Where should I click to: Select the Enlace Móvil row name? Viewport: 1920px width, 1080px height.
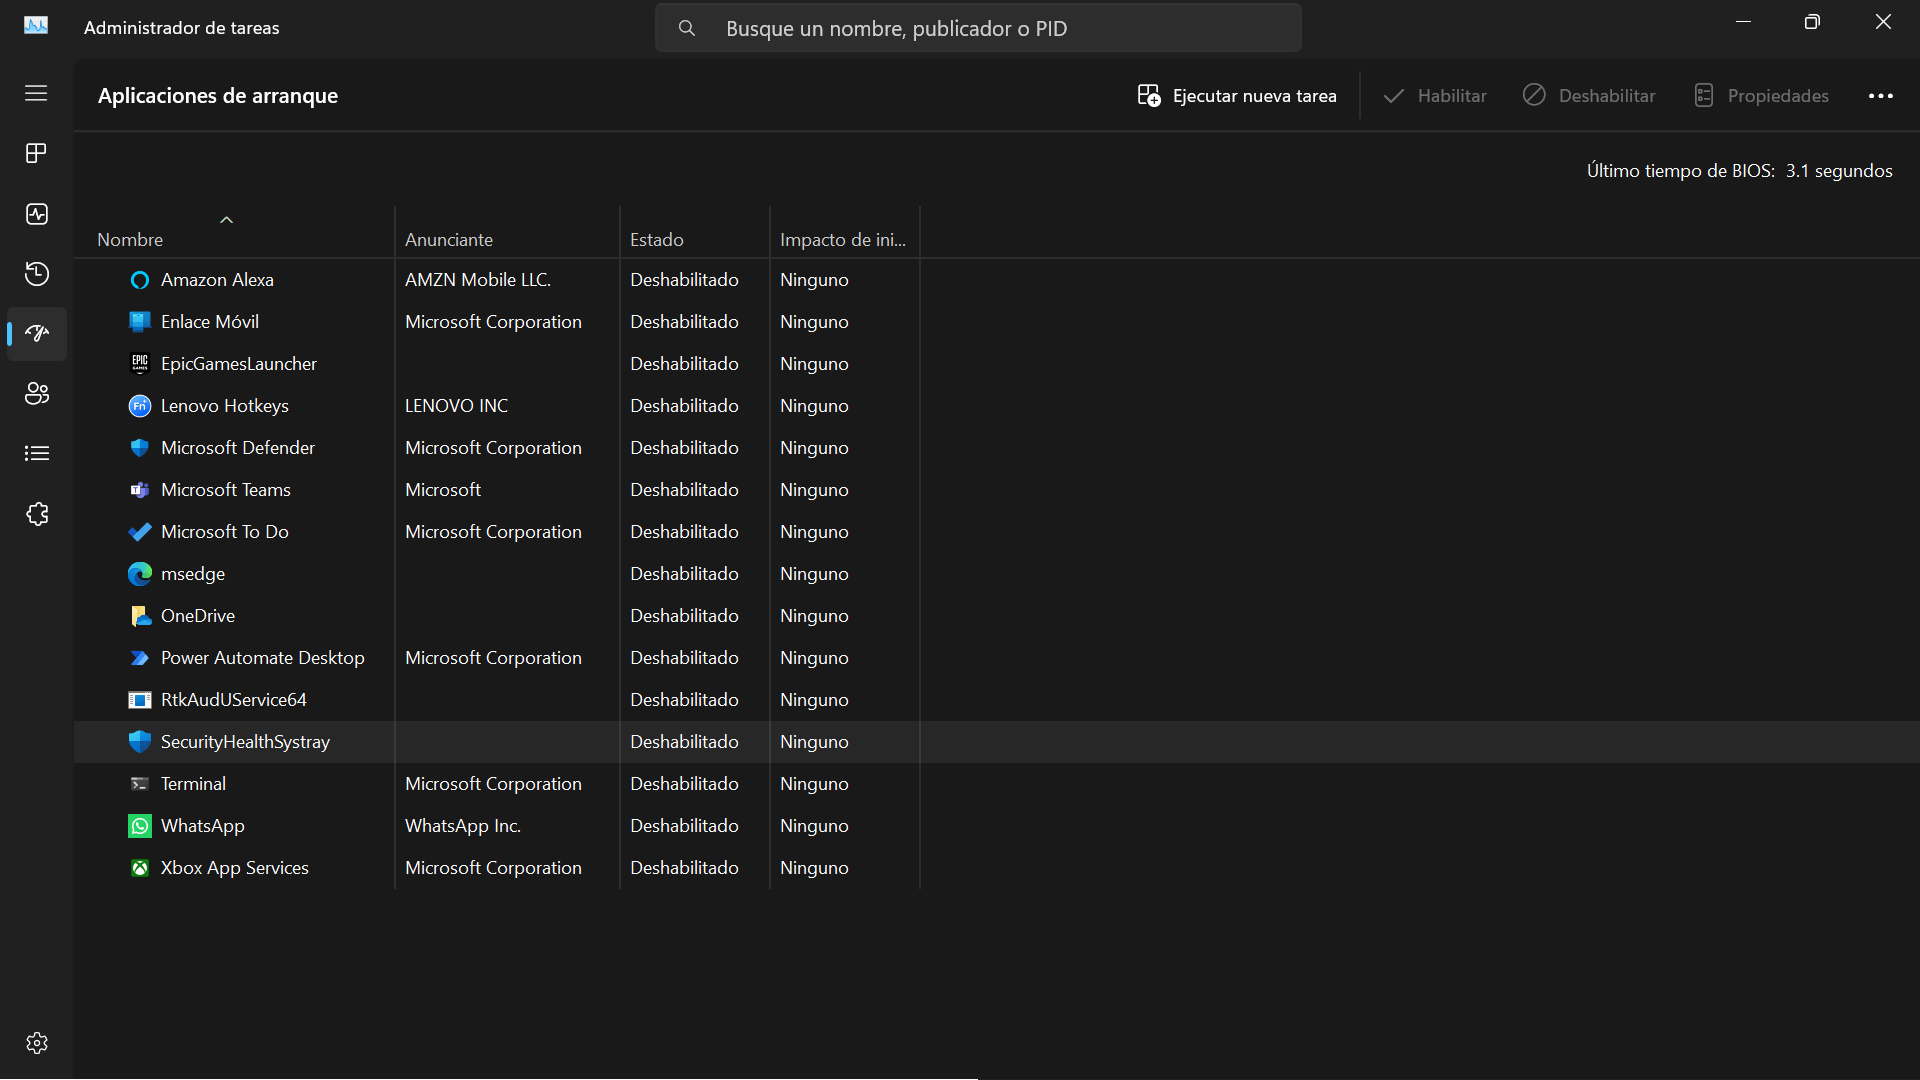click(x=210, y=322)
